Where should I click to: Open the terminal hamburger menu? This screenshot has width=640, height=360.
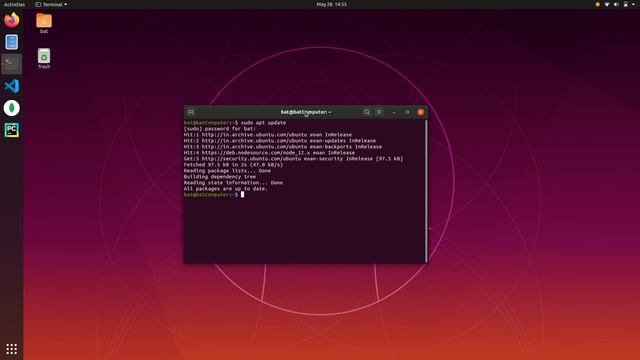[x=379, y=112]
